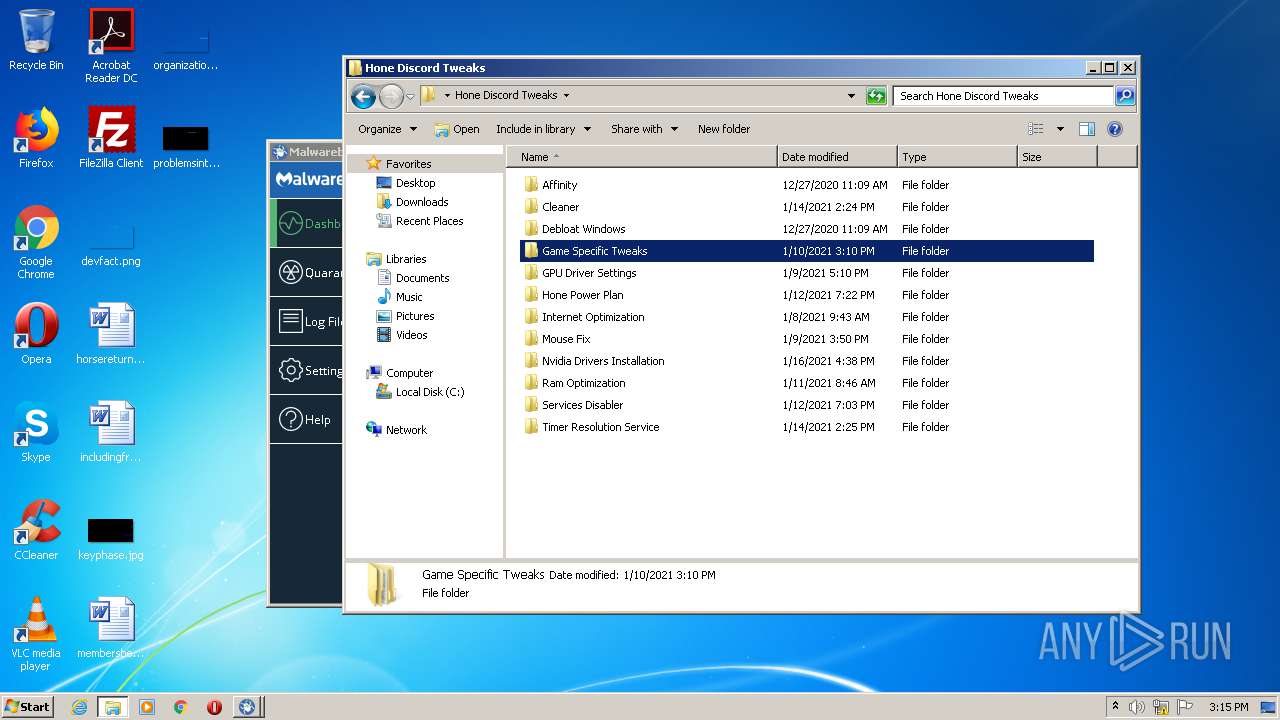Select the Affinity folder

coord(559,185)
